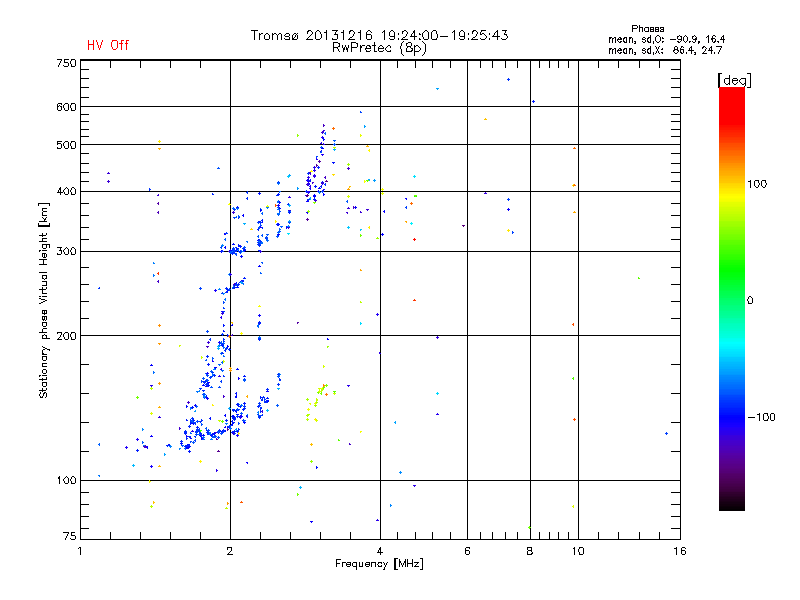The height and width of the screenshot is (600, 800).
Task: Click the 75 tick on height axis
Action: click(69, 537)
